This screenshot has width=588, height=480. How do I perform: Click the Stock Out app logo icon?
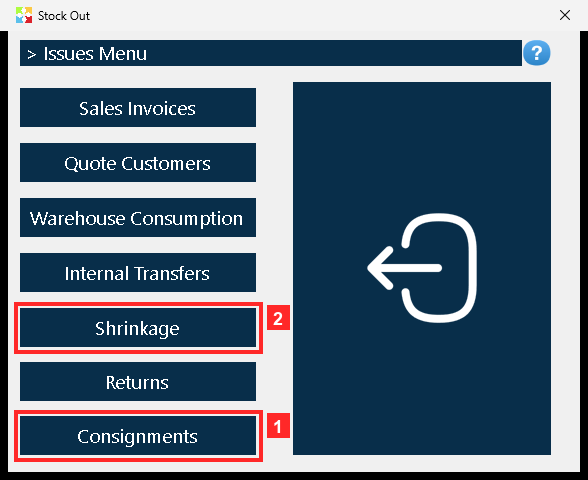click(24, 15)
